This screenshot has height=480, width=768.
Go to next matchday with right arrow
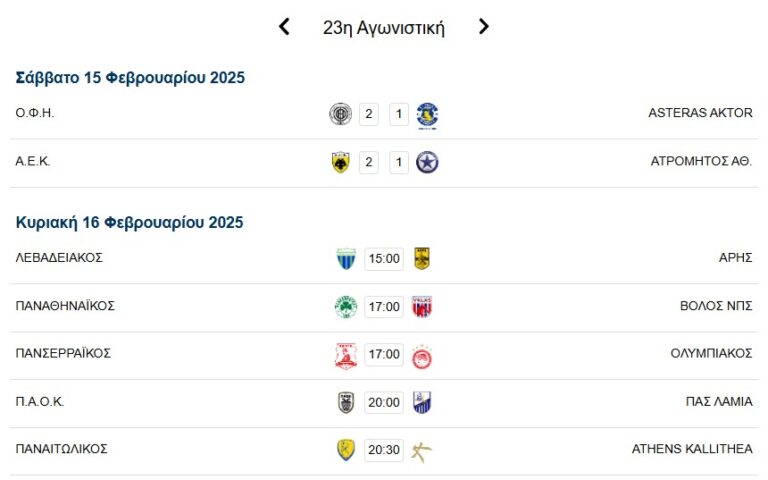pos(484,27)
